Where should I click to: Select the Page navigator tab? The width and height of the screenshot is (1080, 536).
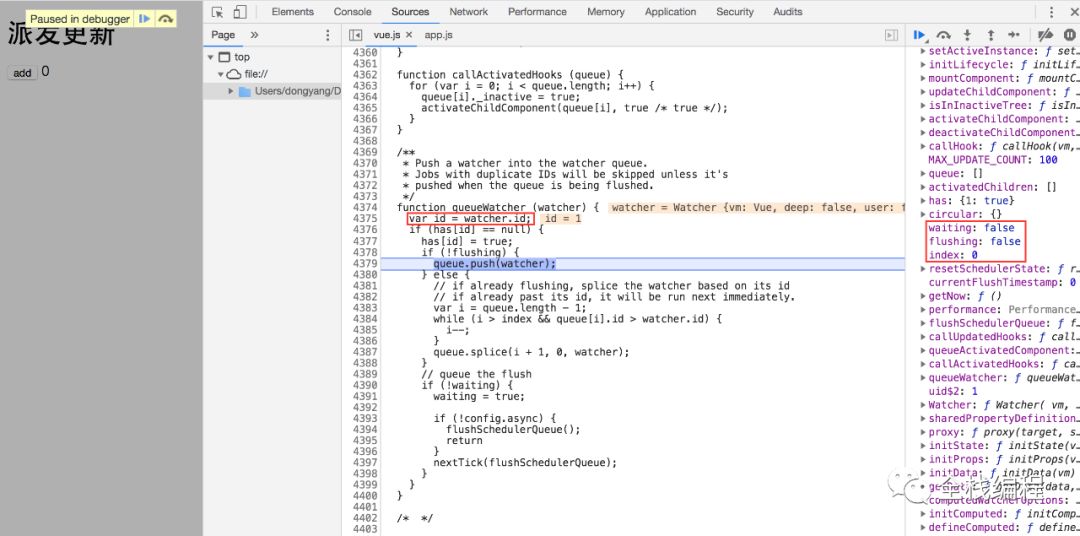click(223, 35)
